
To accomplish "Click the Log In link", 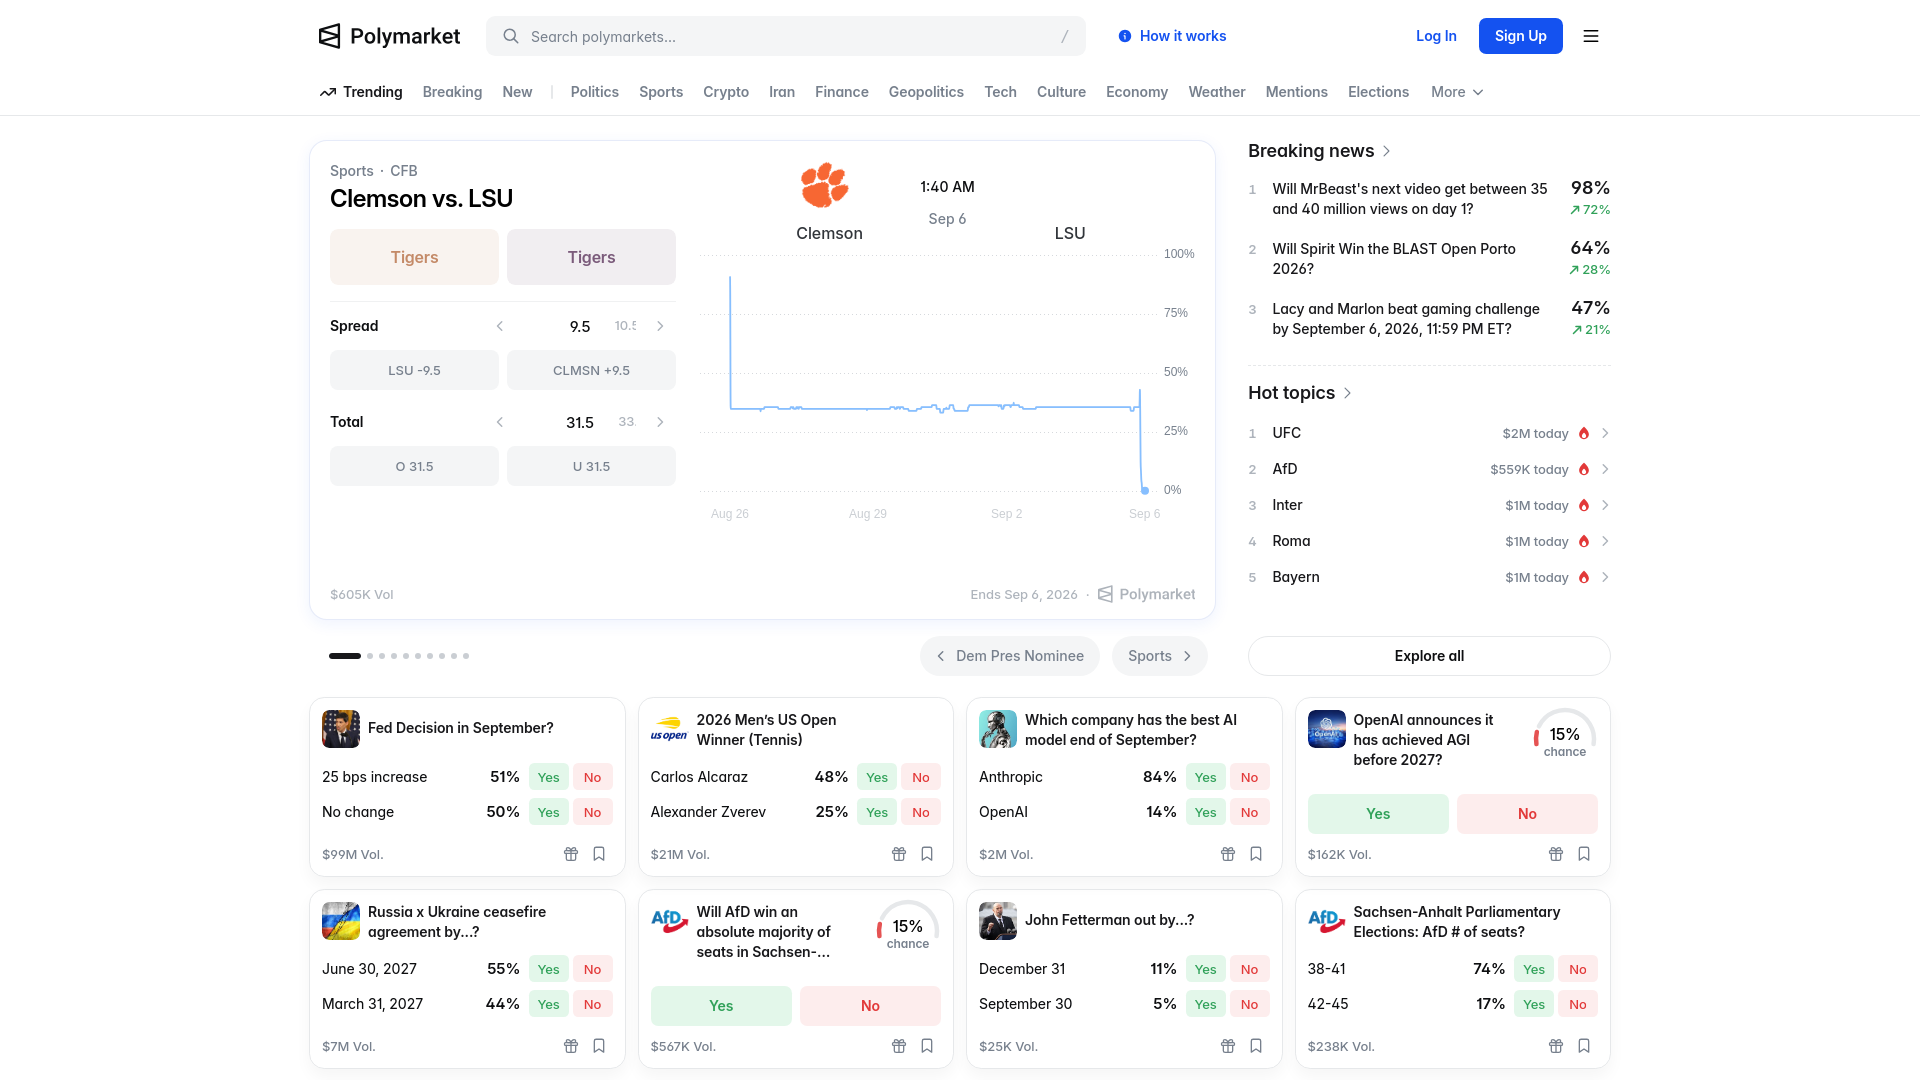I will [1436, 36].
